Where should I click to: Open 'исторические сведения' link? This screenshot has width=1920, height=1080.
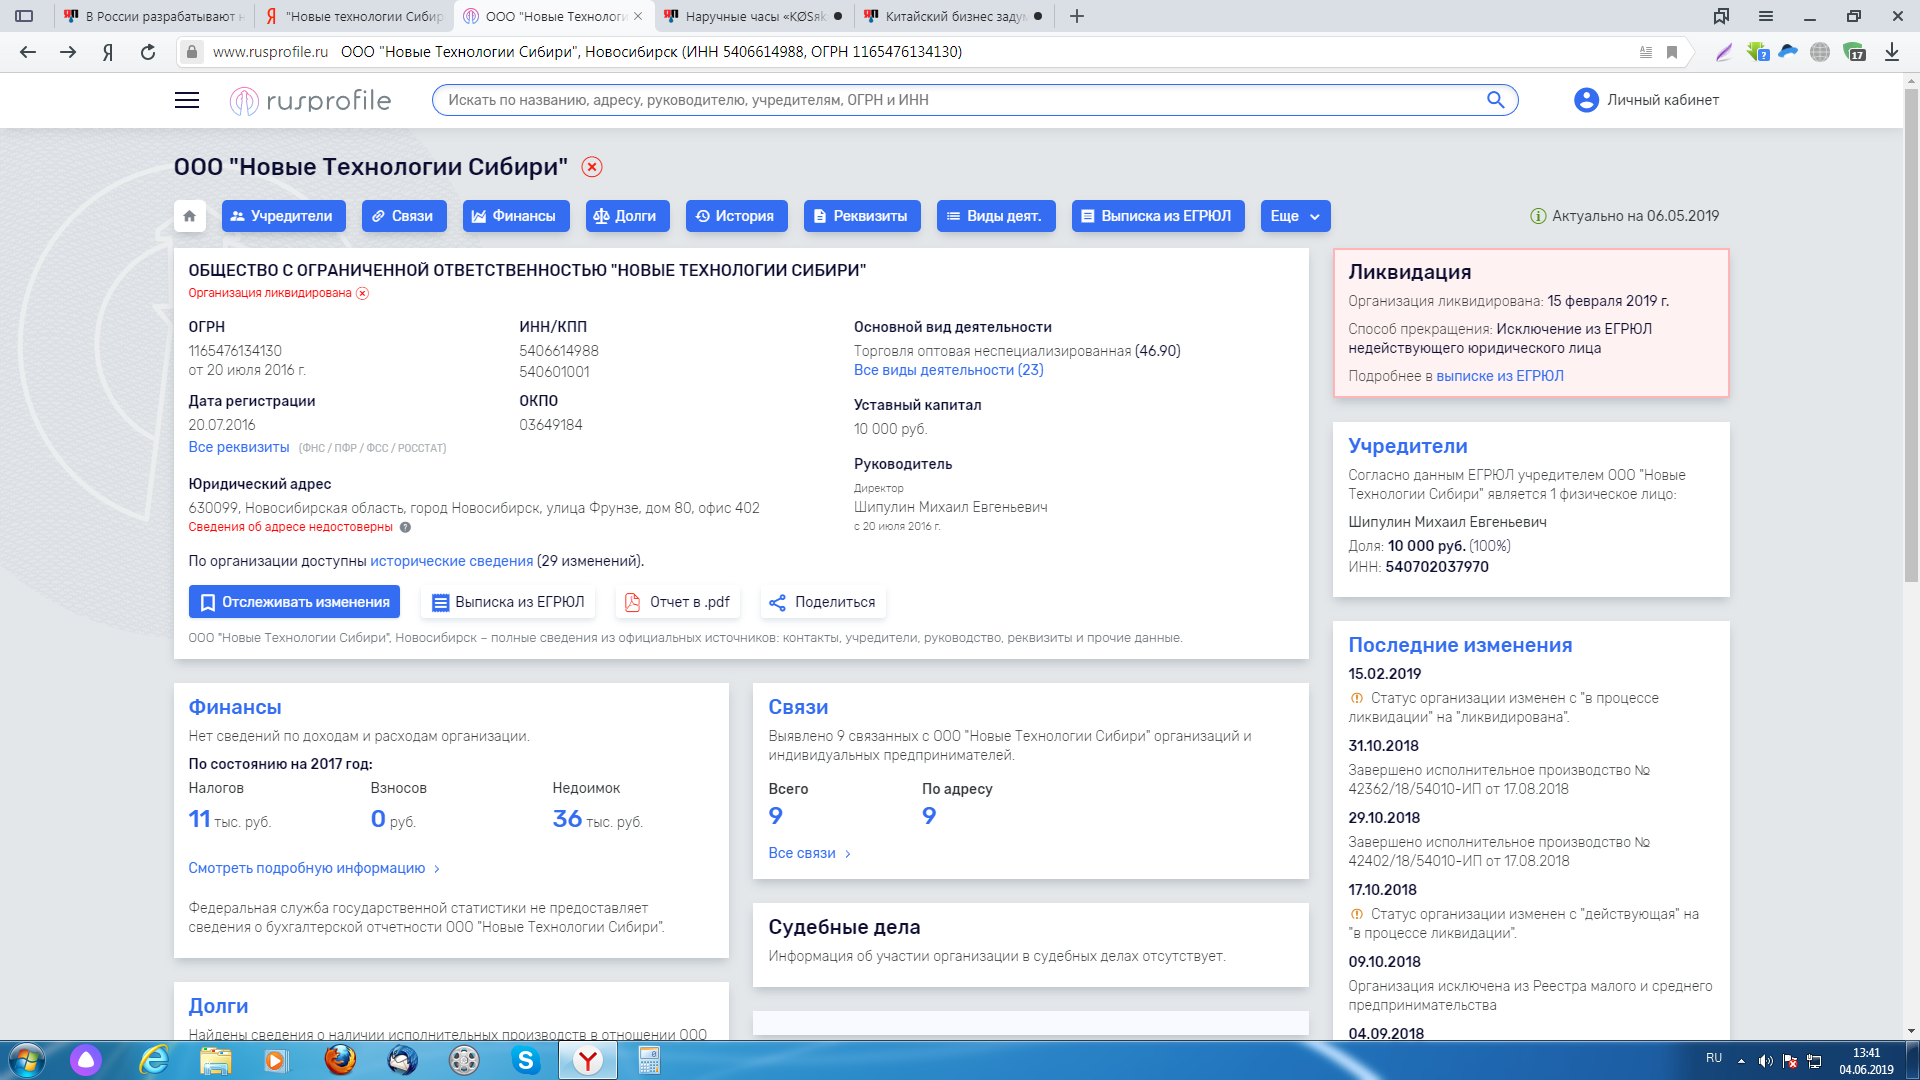[452, 561]
